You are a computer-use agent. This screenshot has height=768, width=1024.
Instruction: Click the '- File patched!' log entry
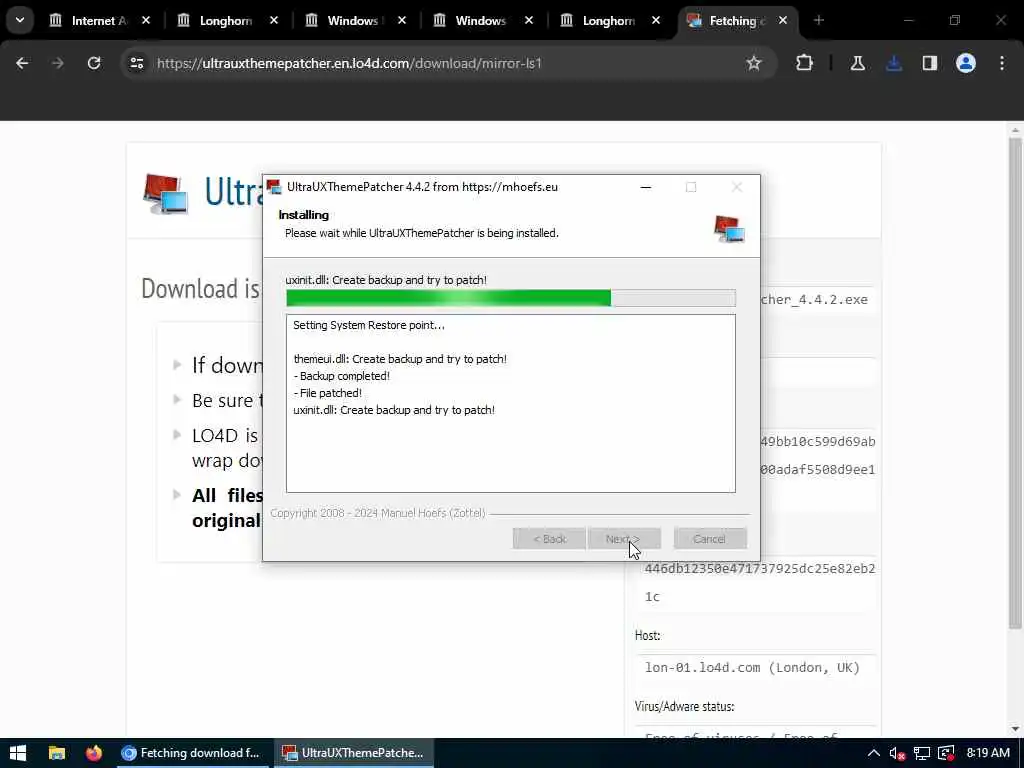click(x=327, y=393)
